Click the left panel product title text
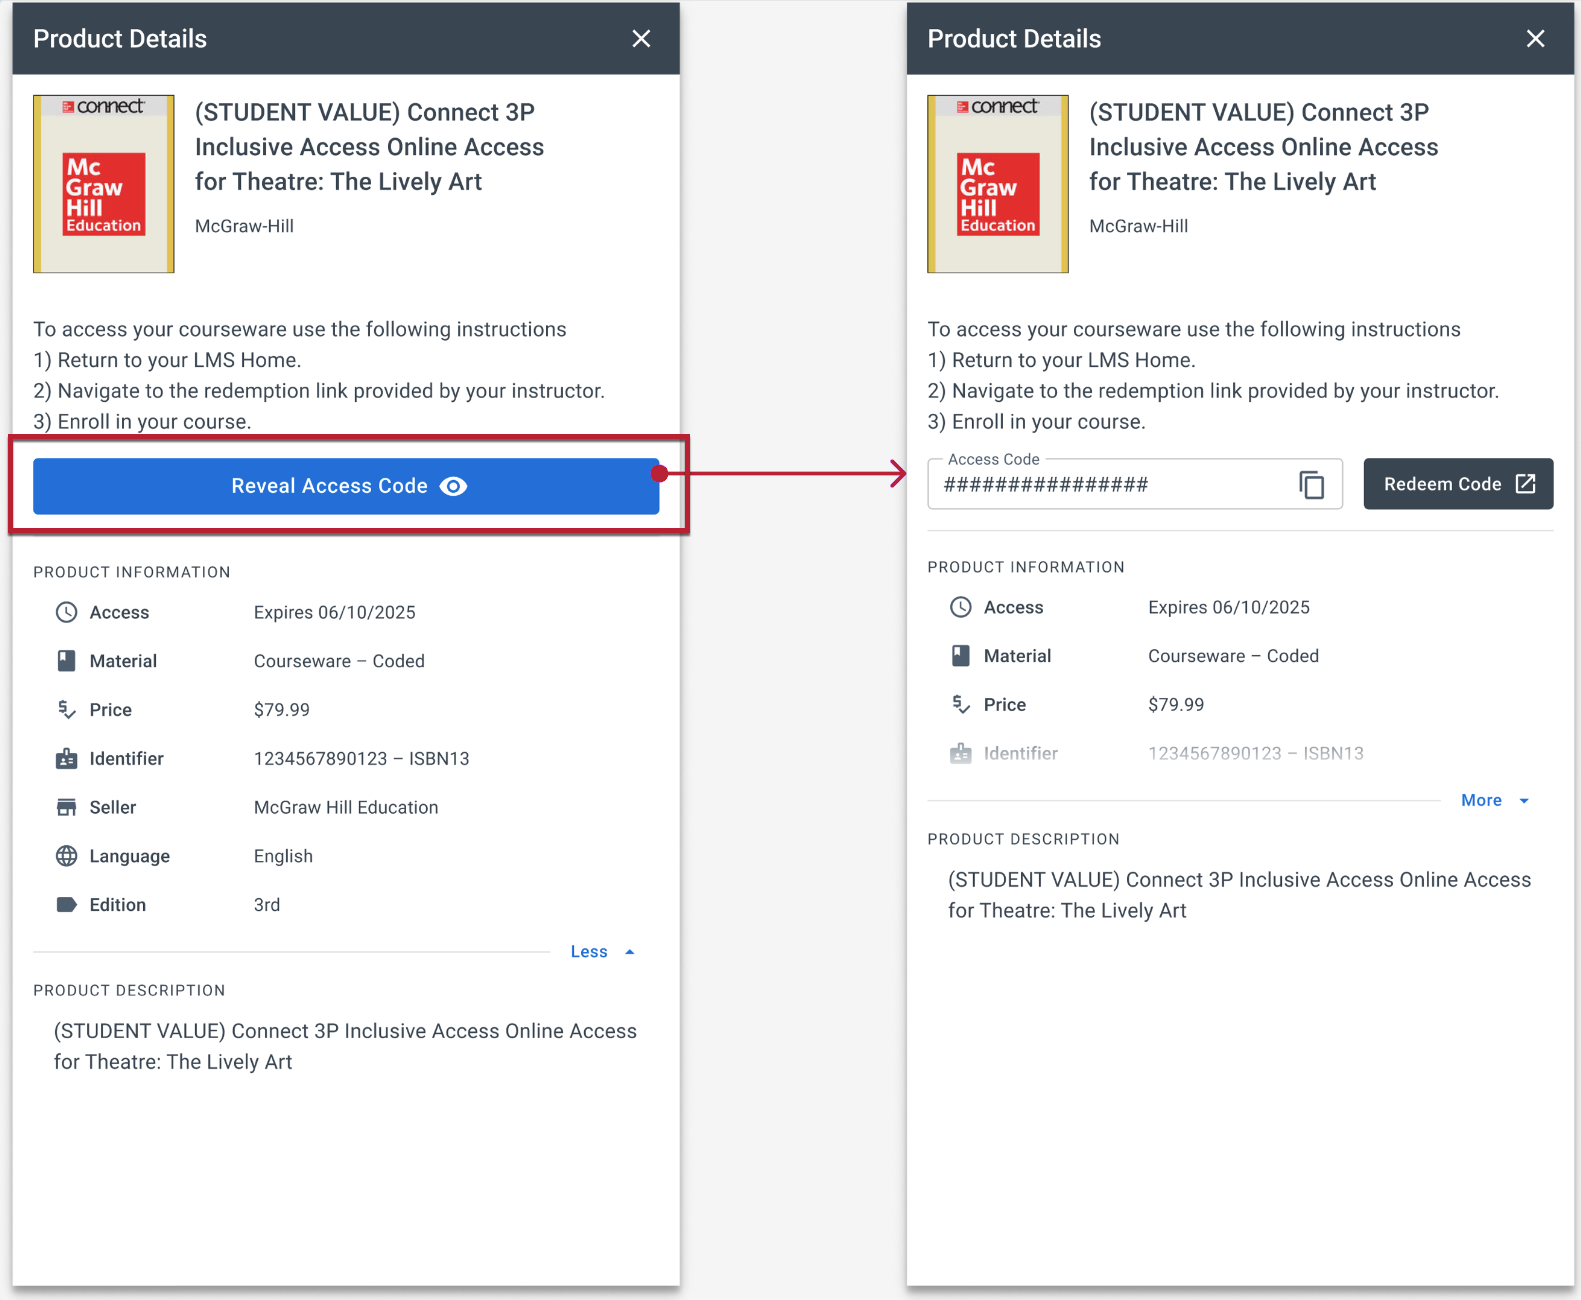The height and width of the screenshot is (1300, 1581). [x=369, y=147]
